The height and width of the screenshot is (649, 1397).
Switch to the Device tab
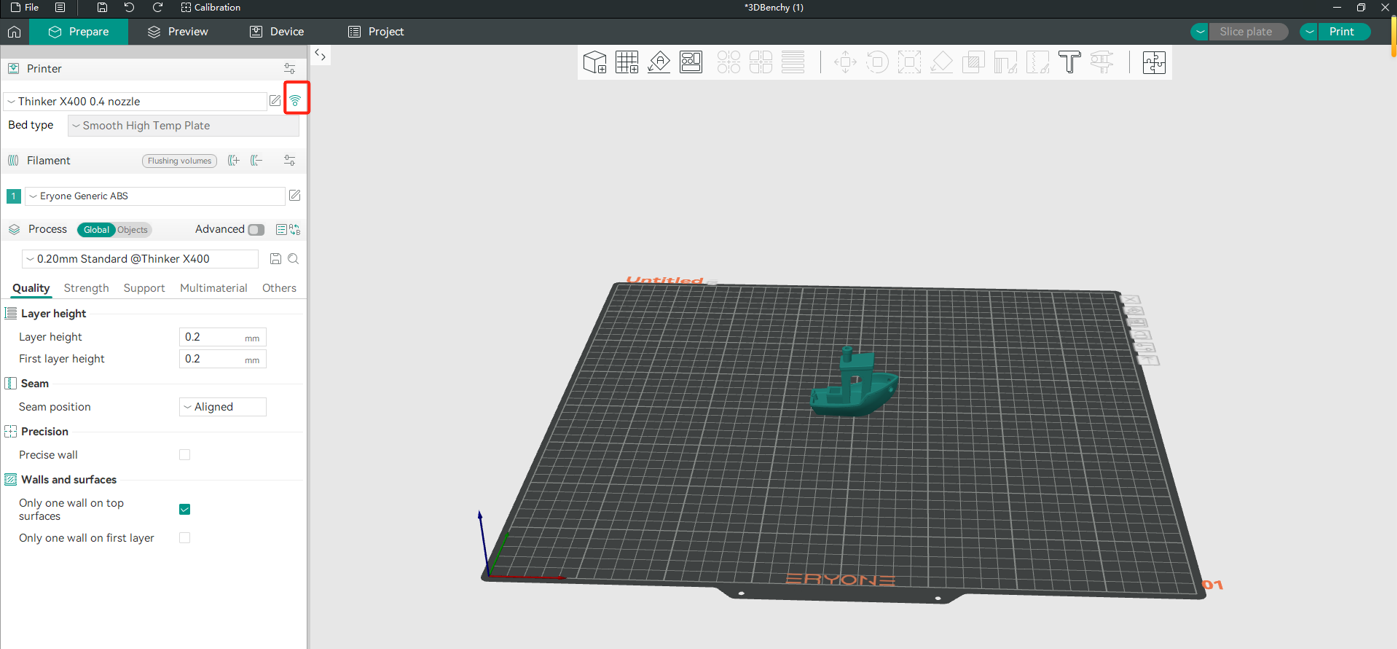[276, 32]
